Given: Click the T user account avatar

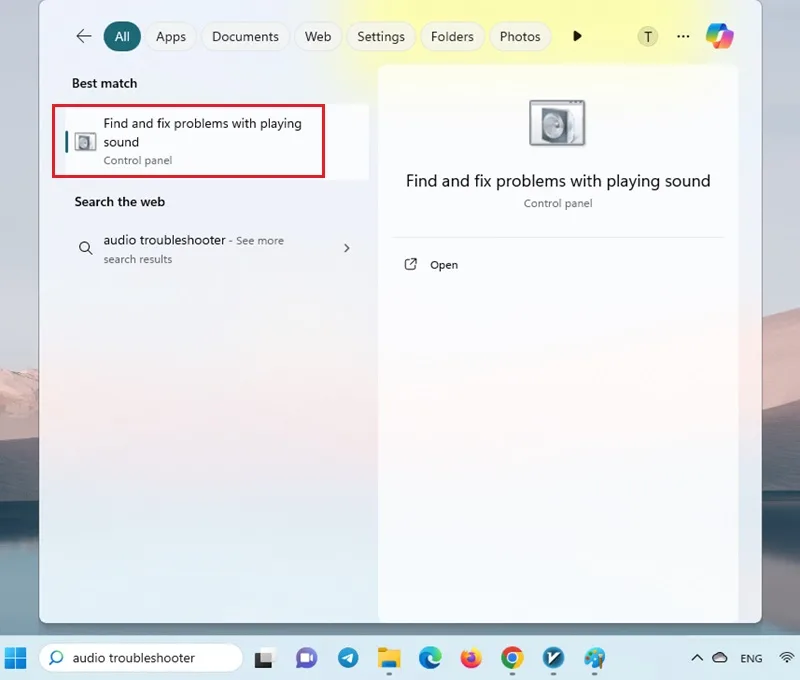Looking at the screenshot, I should coord(647,37).
